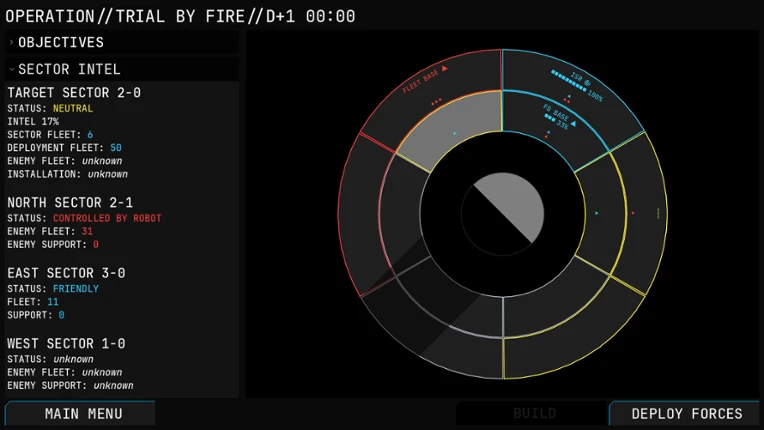Expand the OBJECTIVES panel
Viewport: 764px width, 430px height.
122,42
